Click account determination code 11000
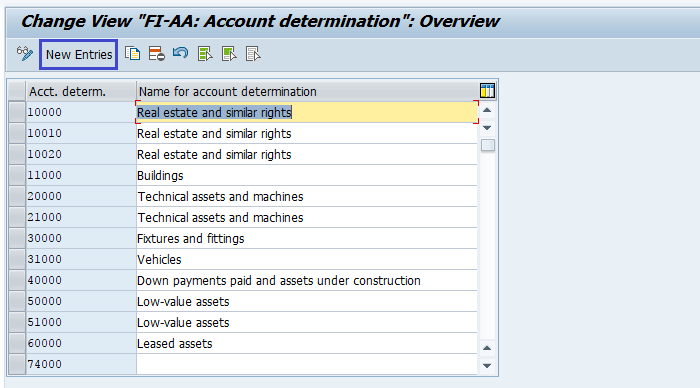This screenshot has height=388, width=700. 81,175
